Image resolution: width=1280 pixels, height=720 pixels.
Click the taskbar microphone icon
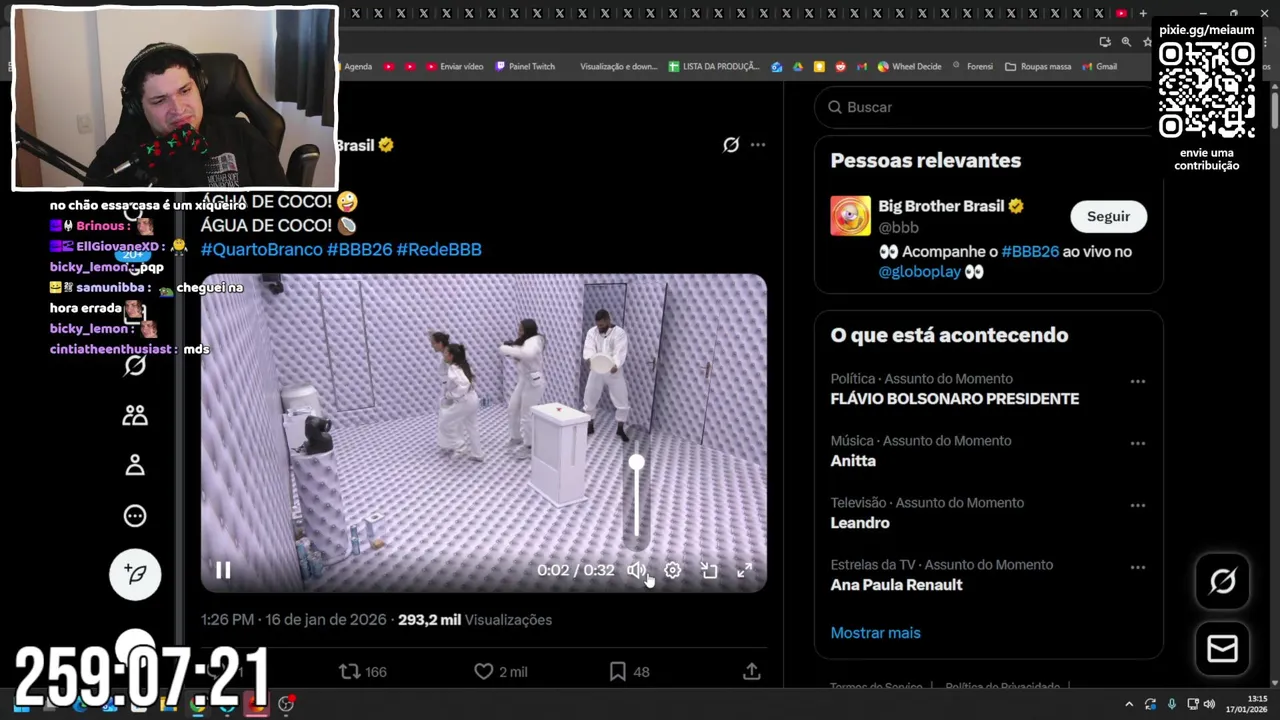[x=1171, y=704]
